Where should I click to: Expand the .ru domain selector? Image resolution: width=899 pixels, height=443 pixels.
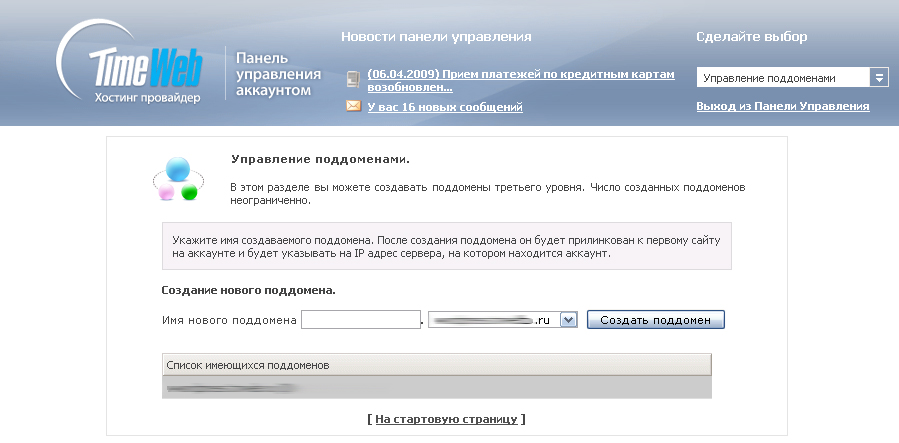coord(568,320)
